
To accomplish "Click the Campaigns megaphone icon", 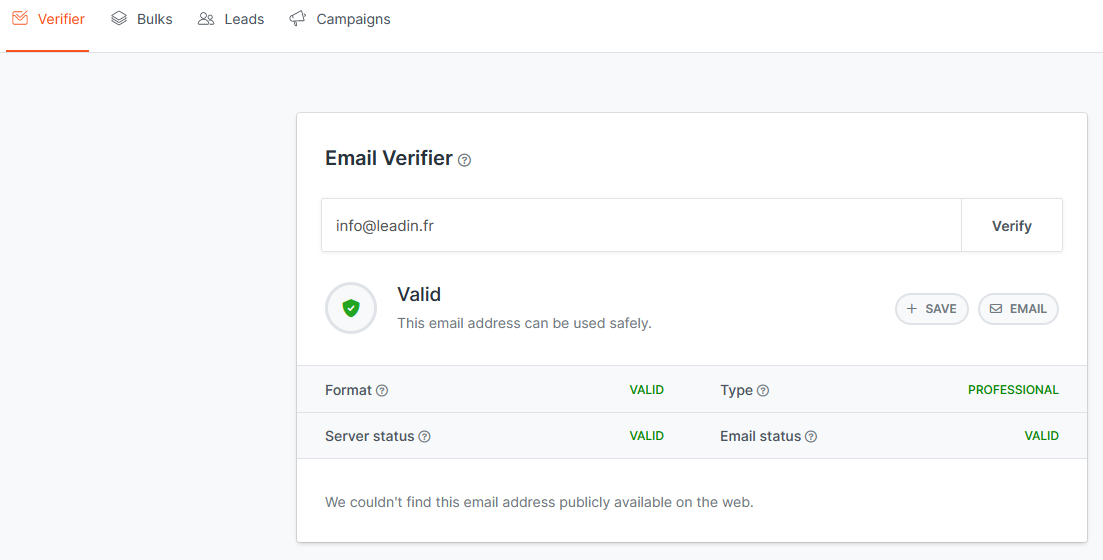I will tap(297, 19).
